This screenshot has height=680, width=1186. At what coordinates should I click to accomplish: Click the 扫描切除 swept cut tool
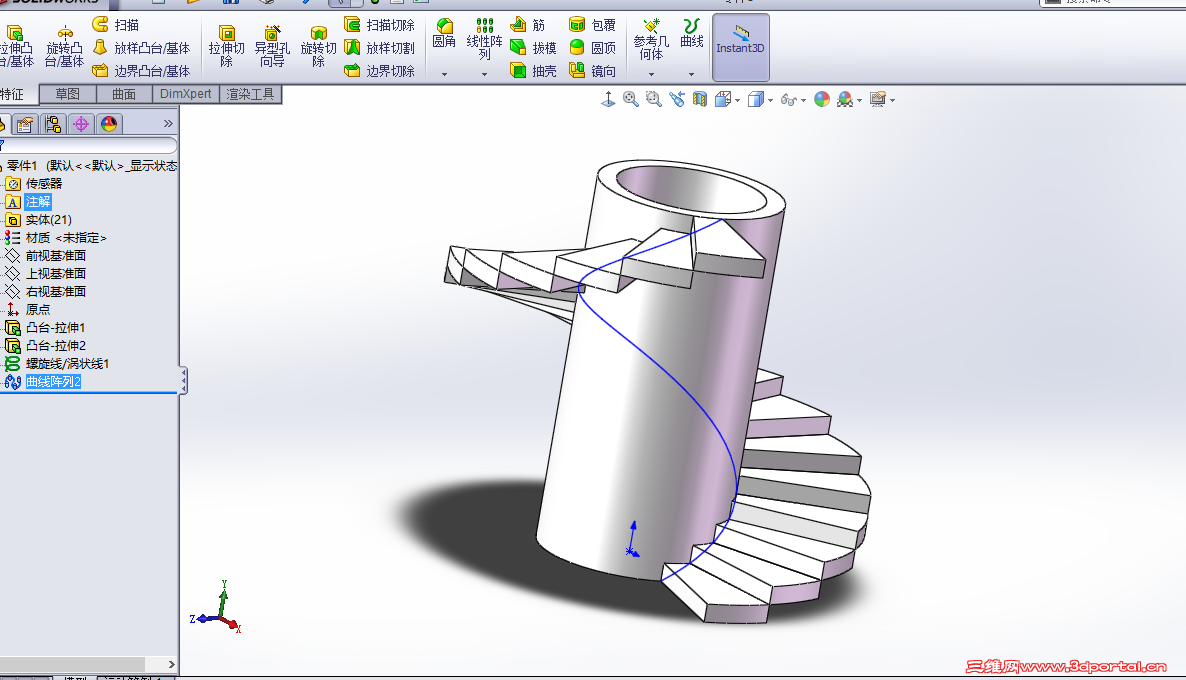click(x=380, y=25)
